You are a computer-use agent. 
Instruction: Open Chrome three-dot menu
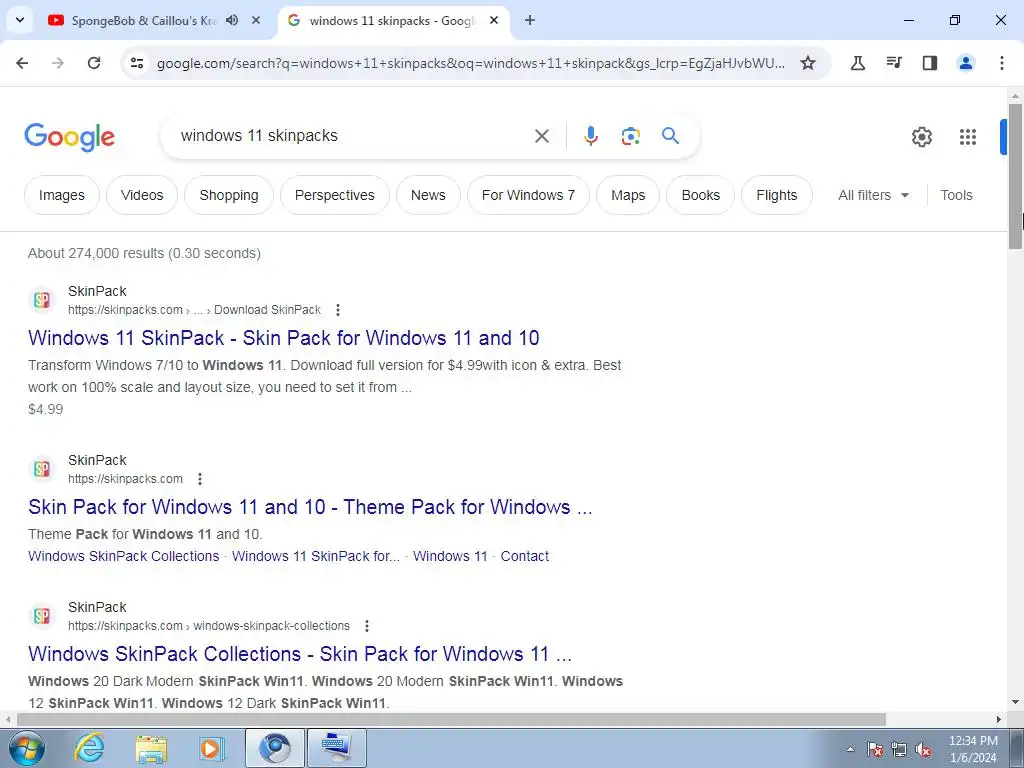[x=1002, y=63]
